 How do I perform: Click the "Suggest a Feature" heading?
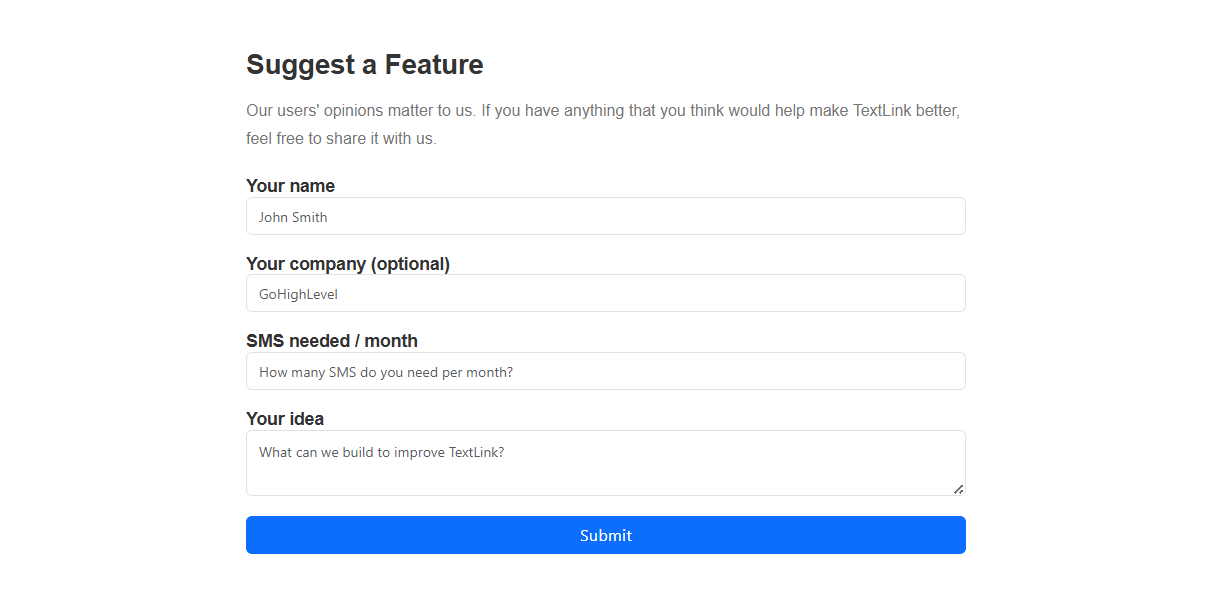click(364, 65)
